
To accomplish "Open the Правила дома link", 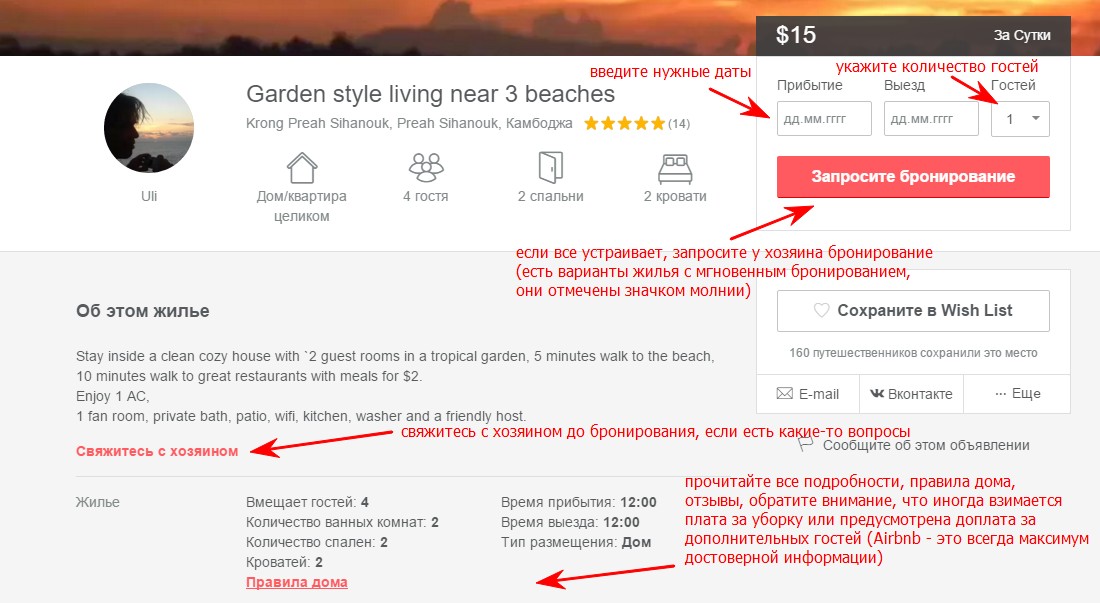I will [296, 582].
